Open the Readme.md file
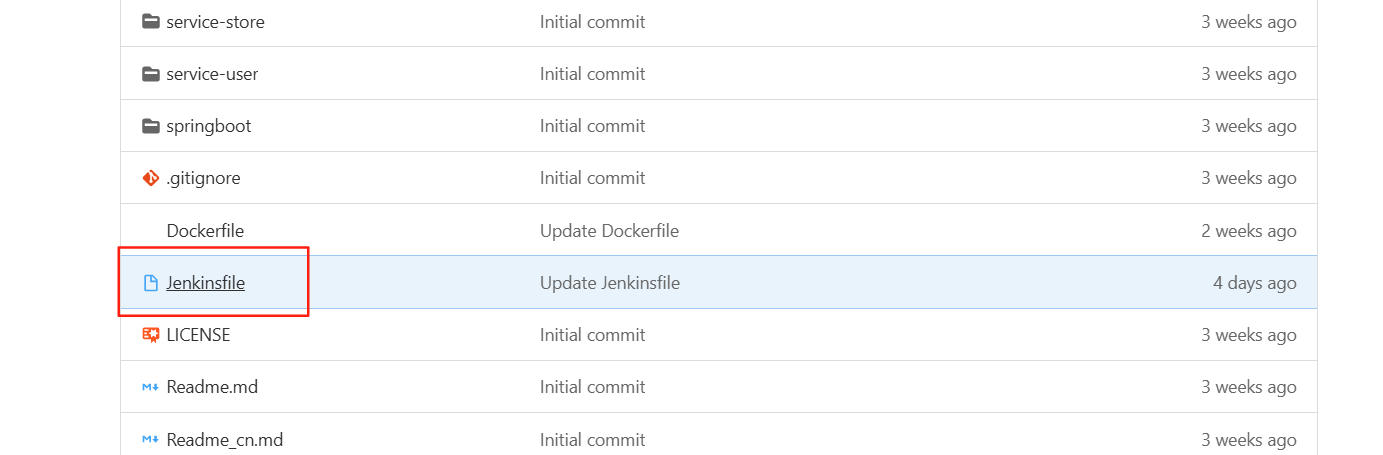Image resolution: width=1383 pixels, height=455 pixels. click(x=212, y=387)
